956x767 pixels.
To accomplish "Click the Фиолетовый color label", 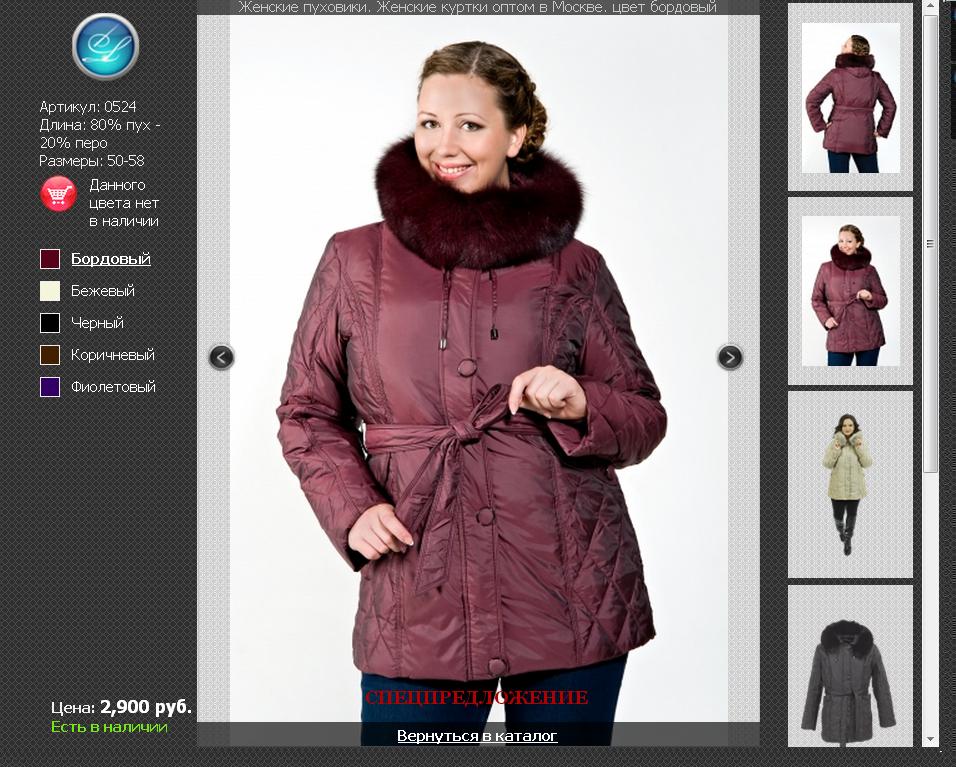I will pos(113,387).
